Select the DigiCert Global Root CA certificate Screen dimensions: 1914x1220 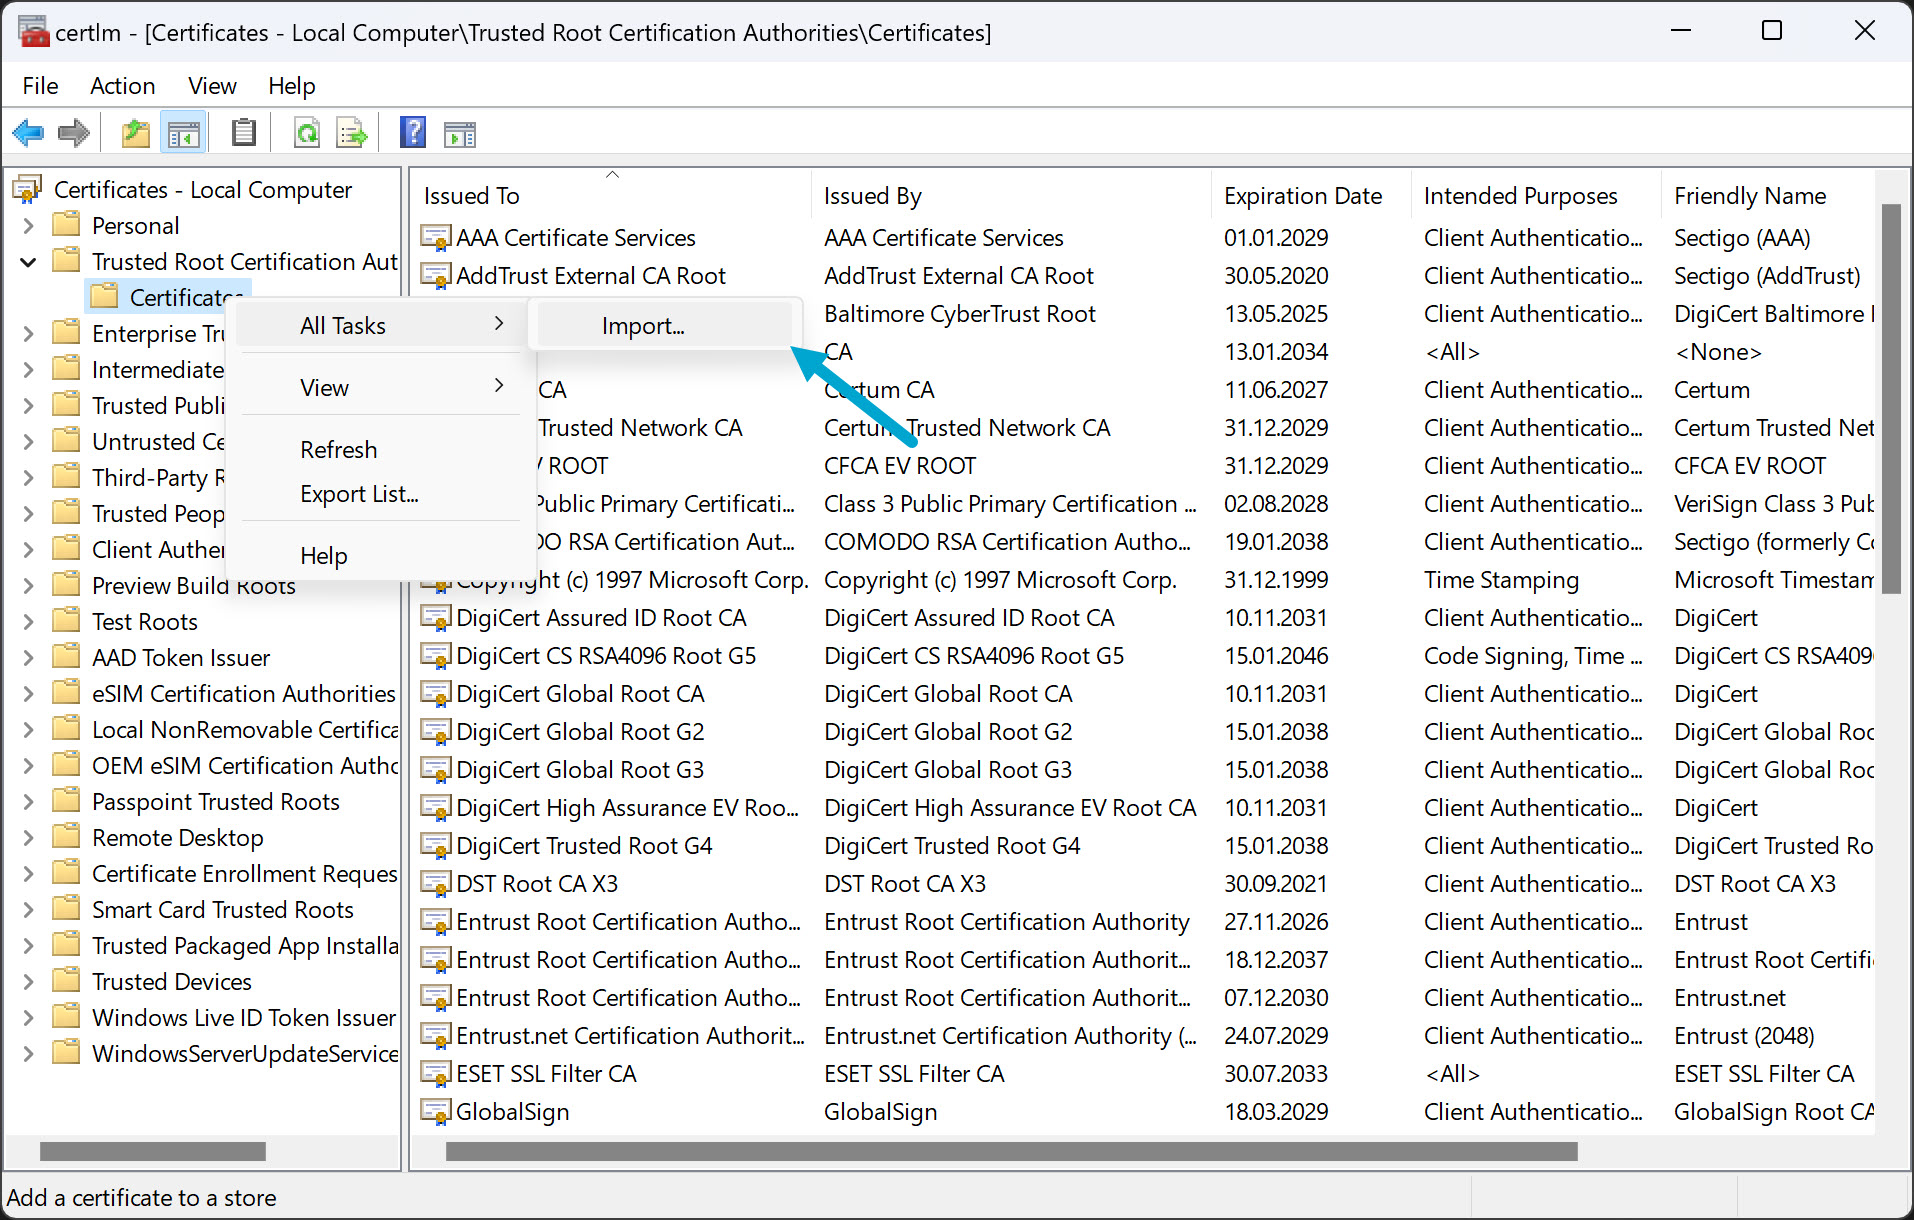tap(579, 693)
